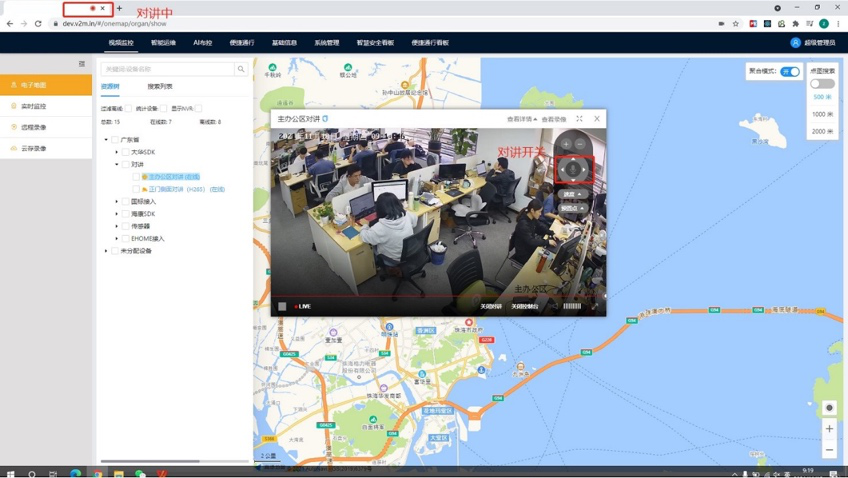848x478 pixels.
Task: Click the PTZ zoom in plus button
Action: 566,144
